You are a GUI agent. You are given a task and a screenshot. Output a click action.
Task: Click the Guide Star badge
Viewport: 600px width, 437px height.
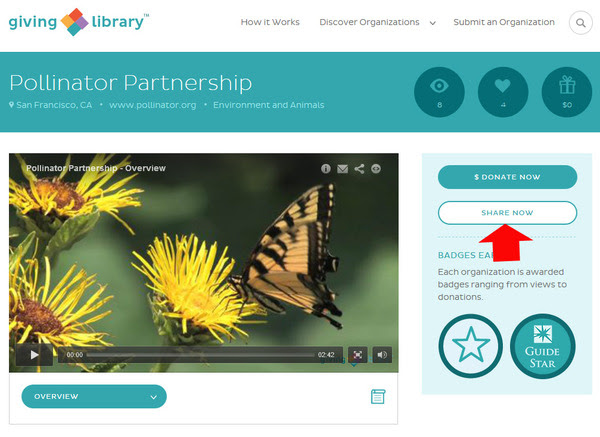click(x=543, y=346)
